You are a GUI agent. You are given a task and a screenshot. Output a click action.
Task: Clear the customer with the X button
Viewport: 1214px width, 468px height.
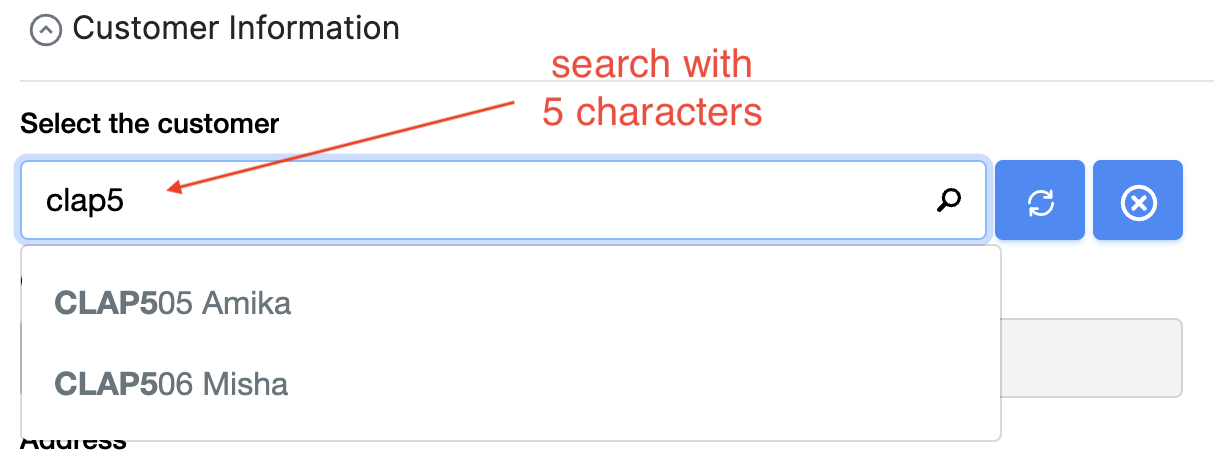[1138, 201]
